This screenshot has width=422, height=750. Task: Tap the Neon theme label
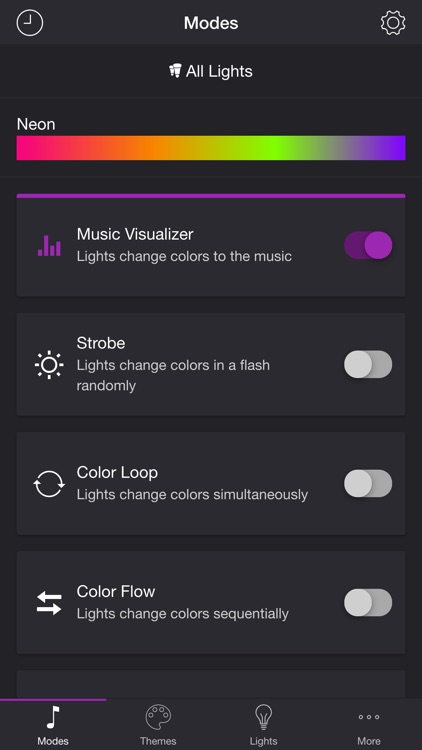point(36,124)
